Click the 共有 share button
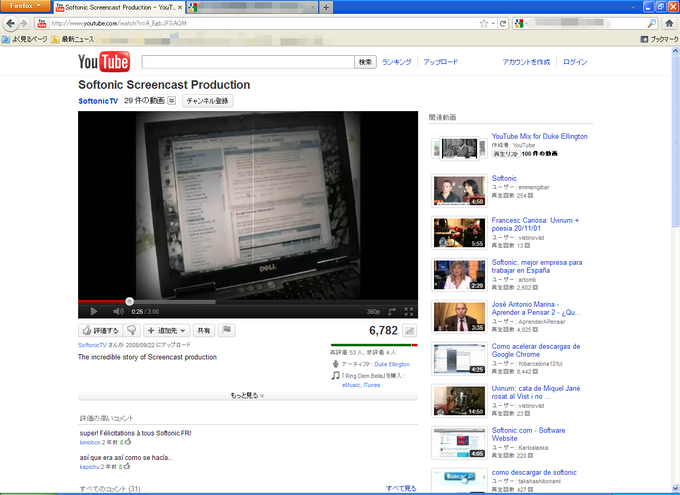Image resolution: width=680 pixels, height=495 pixels. coord(203,331)
